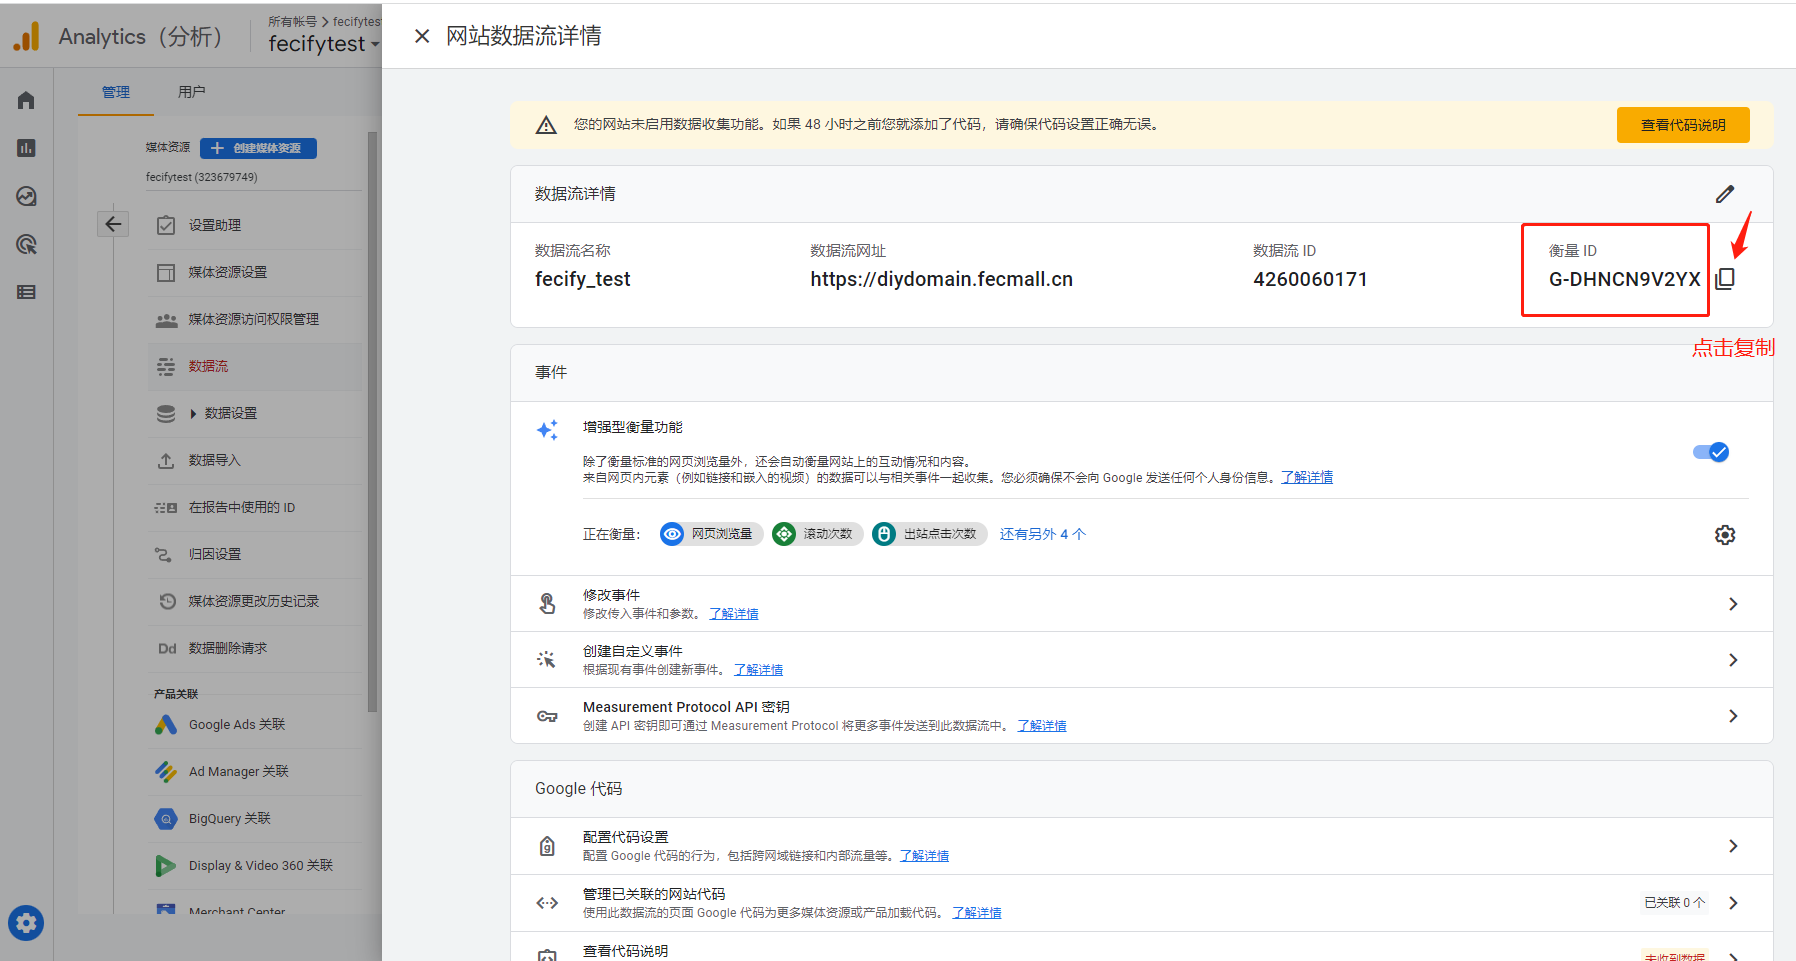
Task: Open 归因设置 menu item
Action: coord(255,554)
